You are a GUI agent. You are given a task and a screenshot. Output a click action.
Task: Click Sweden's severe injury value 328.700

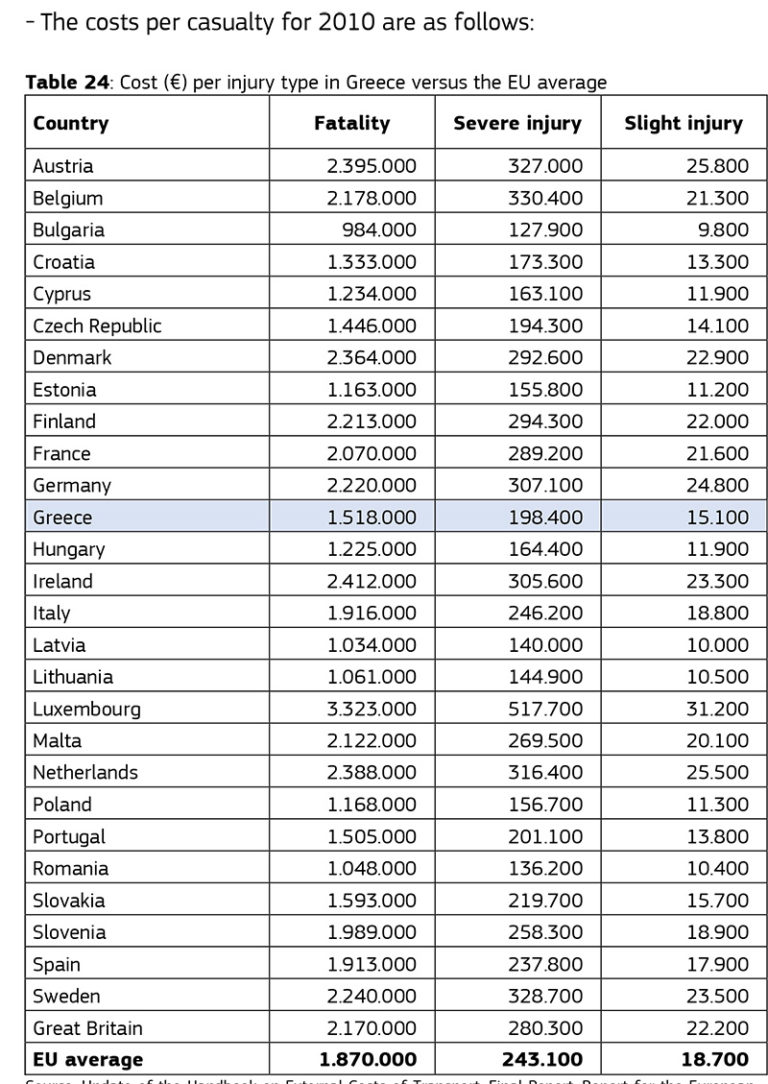point(545,996)
